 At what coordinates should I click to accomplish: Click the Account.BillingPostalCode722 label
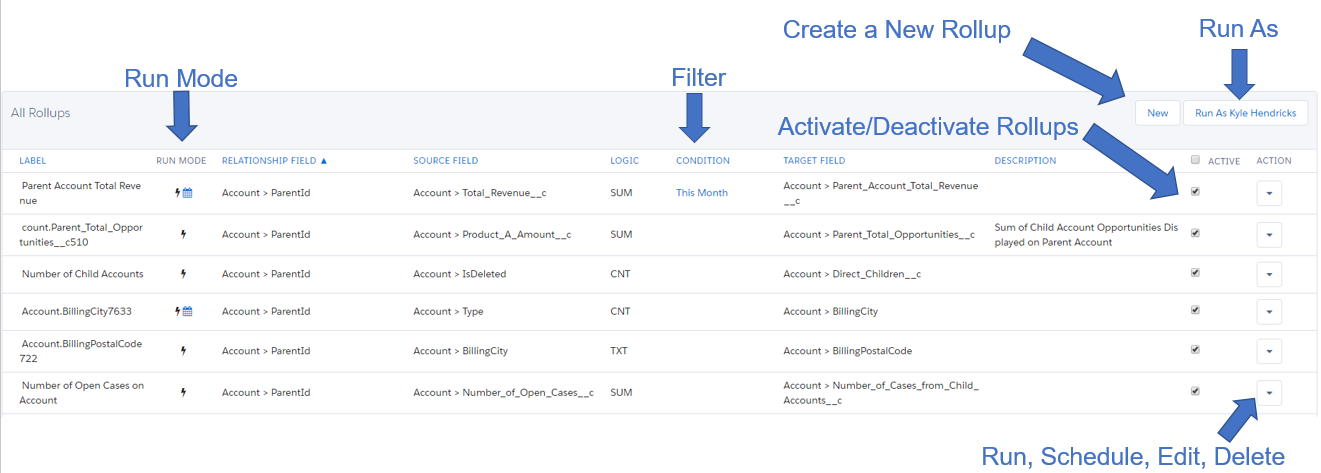coord(82,351)
